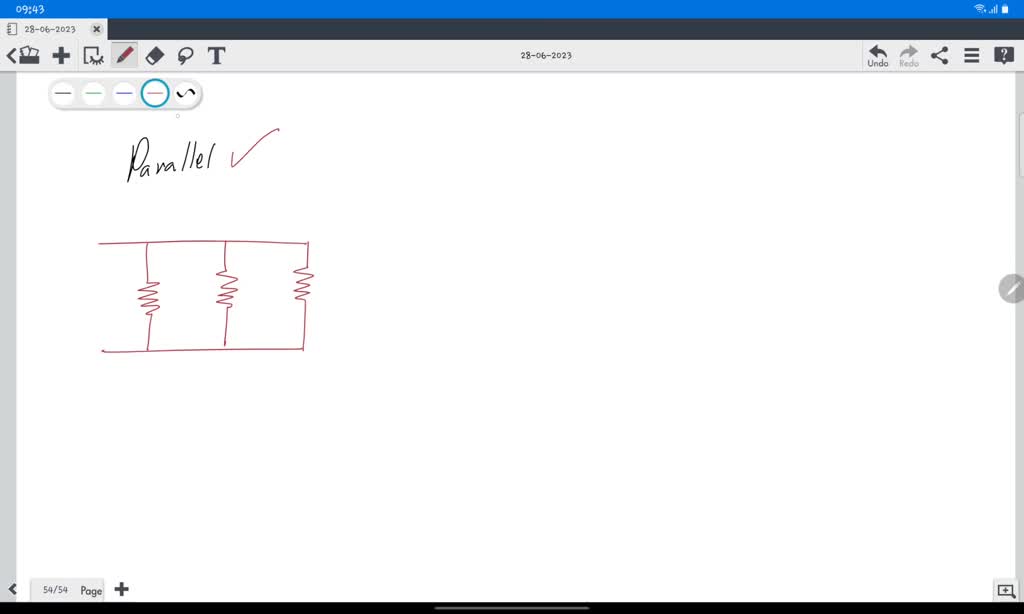The height and width of the screenshot is (614, 1024).
Task: Go to previous page arrow
Action: (12, 589)
